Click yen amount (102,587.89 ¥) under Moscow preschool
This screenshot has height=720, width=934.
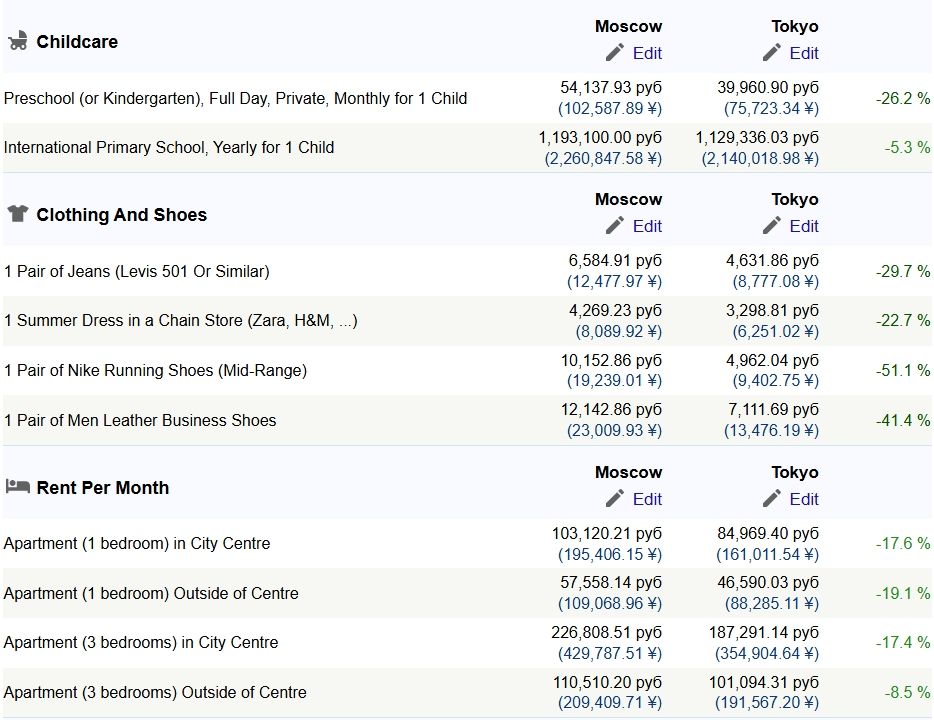click(x=610, y=109)
